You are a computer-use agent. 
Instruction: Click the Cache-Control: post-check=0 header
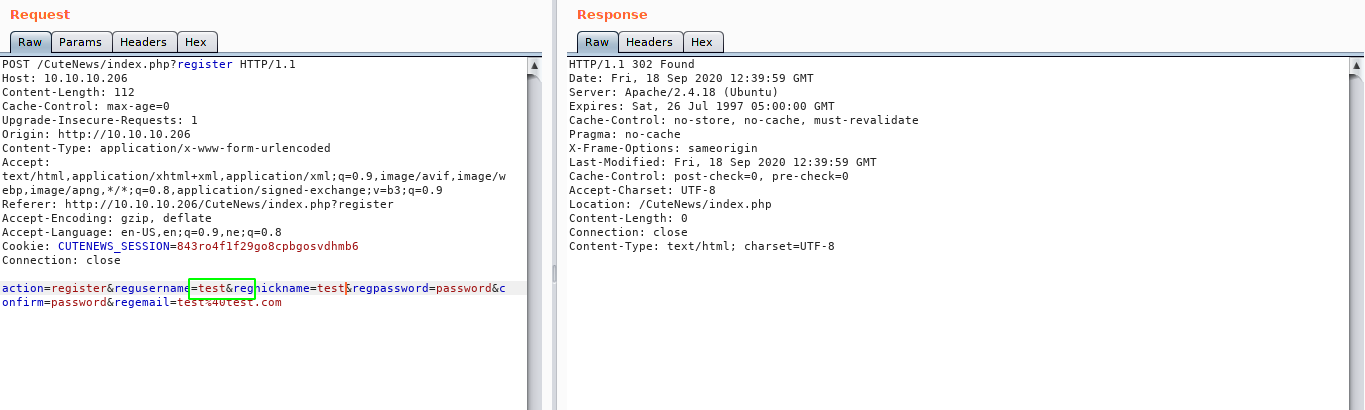pos(709,176)
